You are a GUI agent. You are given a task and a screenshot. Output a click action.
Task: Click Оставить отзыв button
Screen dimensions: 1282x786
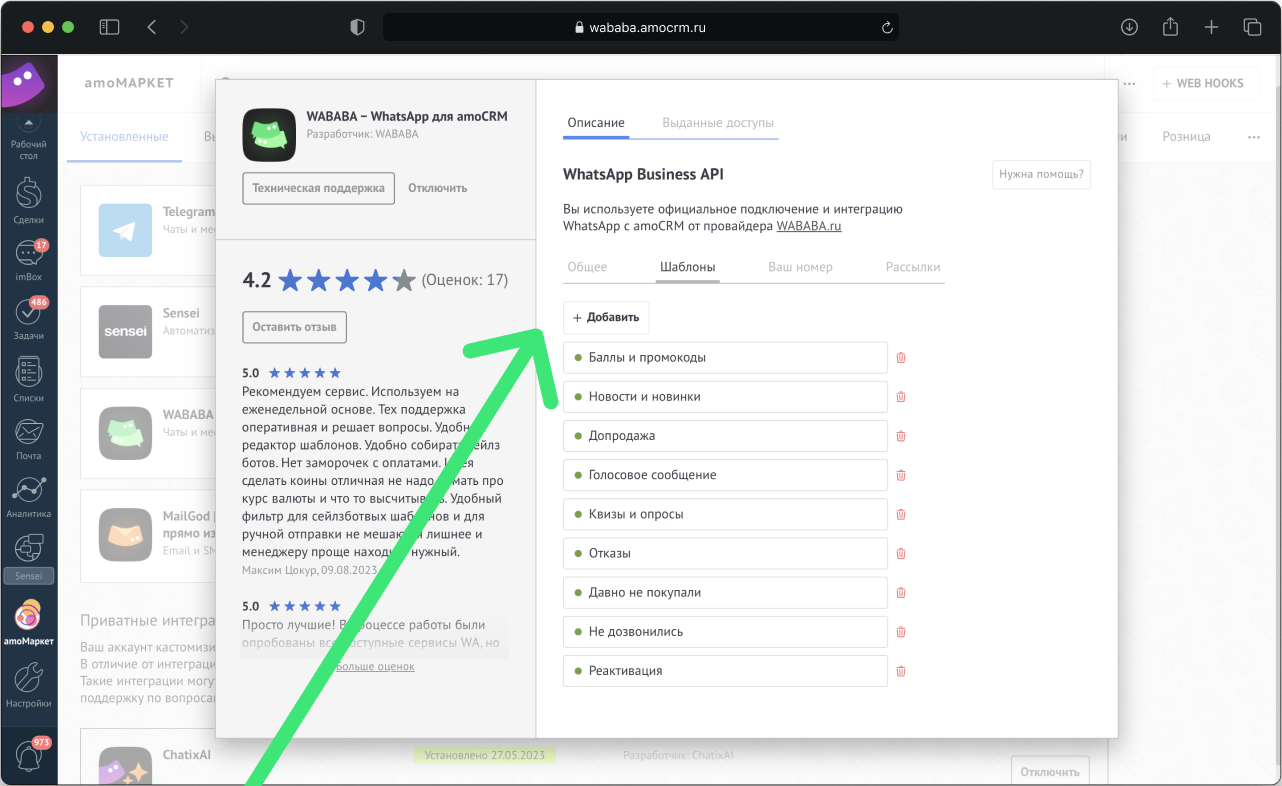[294, 327]
